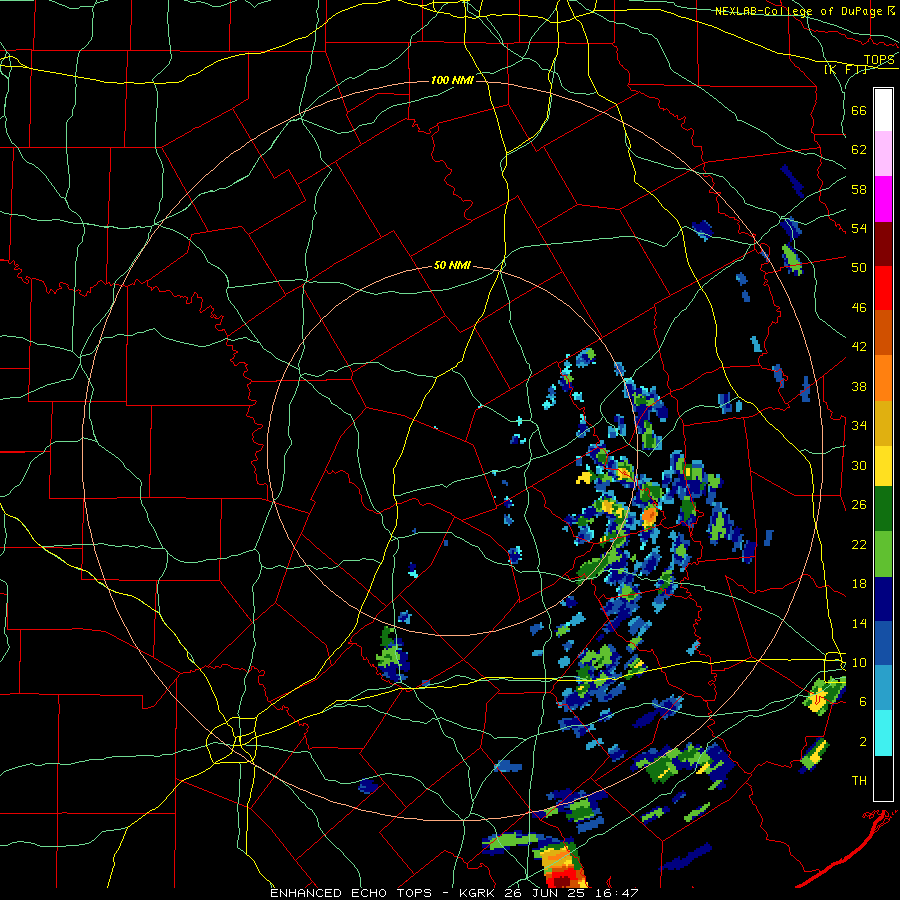The width and height of the screenshot is (900, 900).
Task: Click the light blue 6 kft legend swatch
Action: [883, 688]
